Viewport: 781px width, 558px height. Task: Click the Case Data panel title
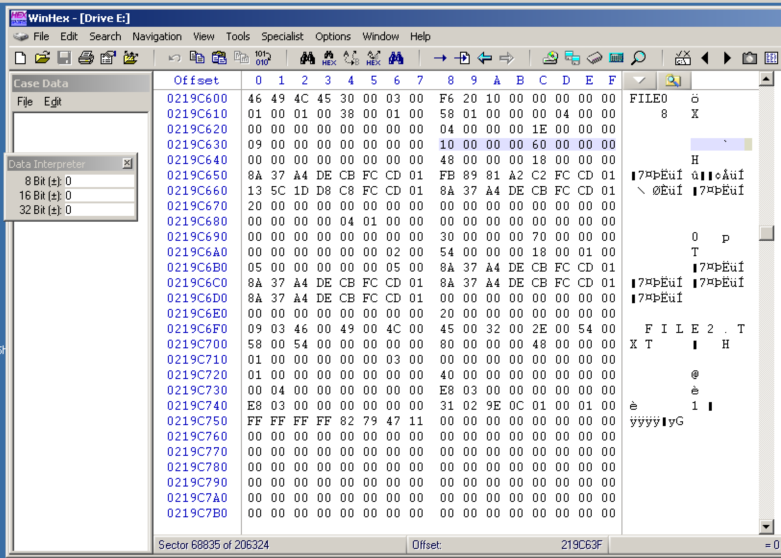[41, 84]
